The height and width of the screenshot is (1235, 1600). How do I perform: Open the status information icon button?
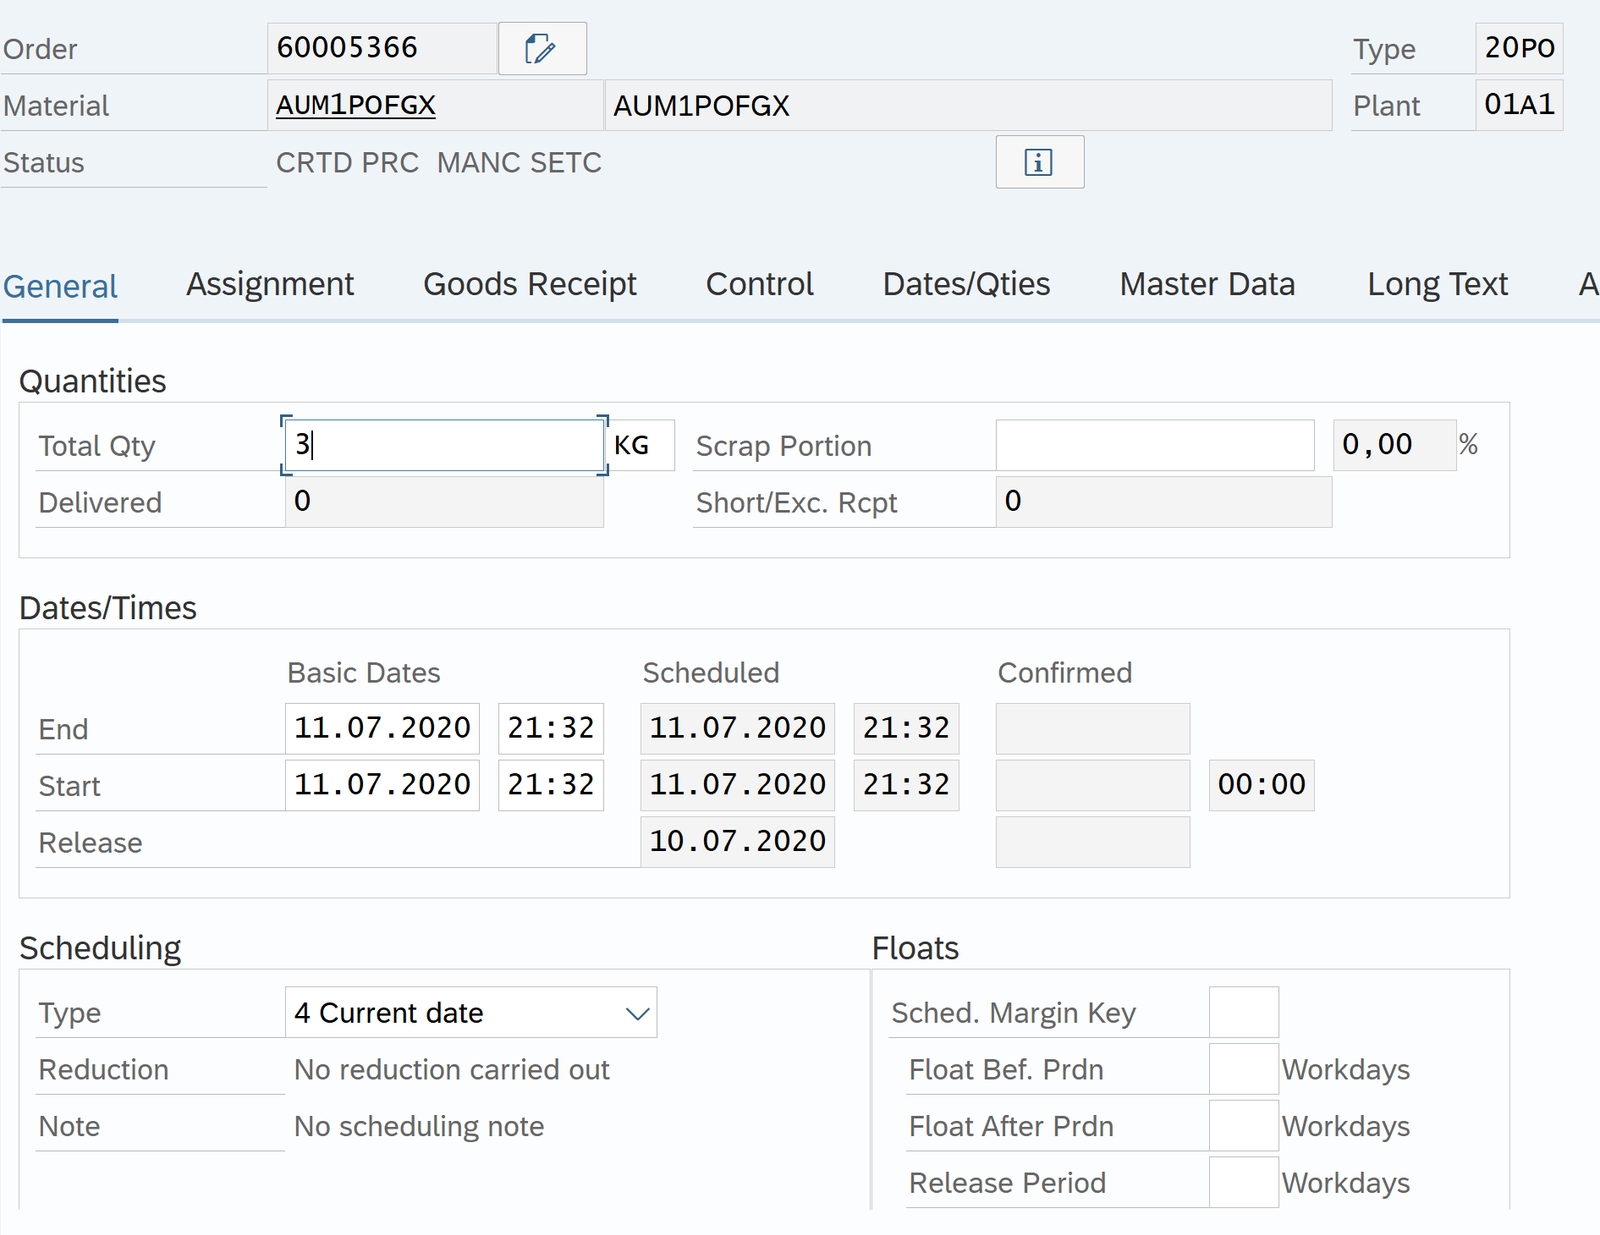(x=1039, y=162)
